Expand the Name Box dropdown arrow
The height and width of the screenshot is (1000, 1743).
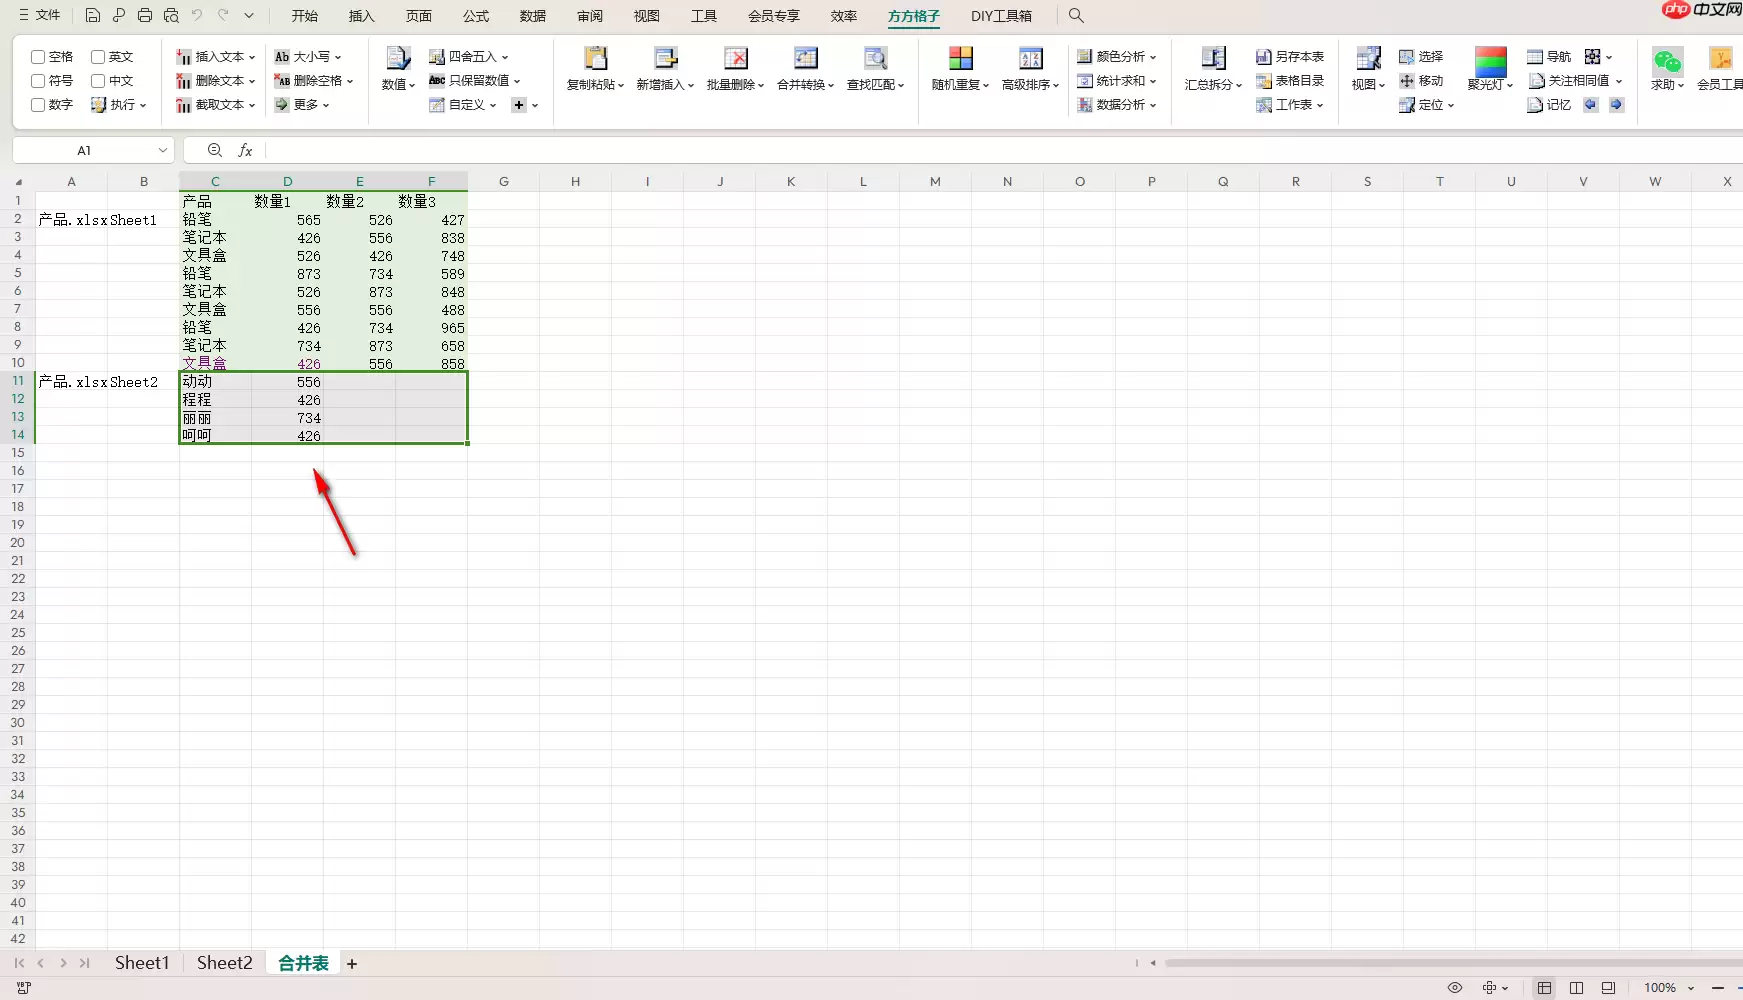(162, 150)
